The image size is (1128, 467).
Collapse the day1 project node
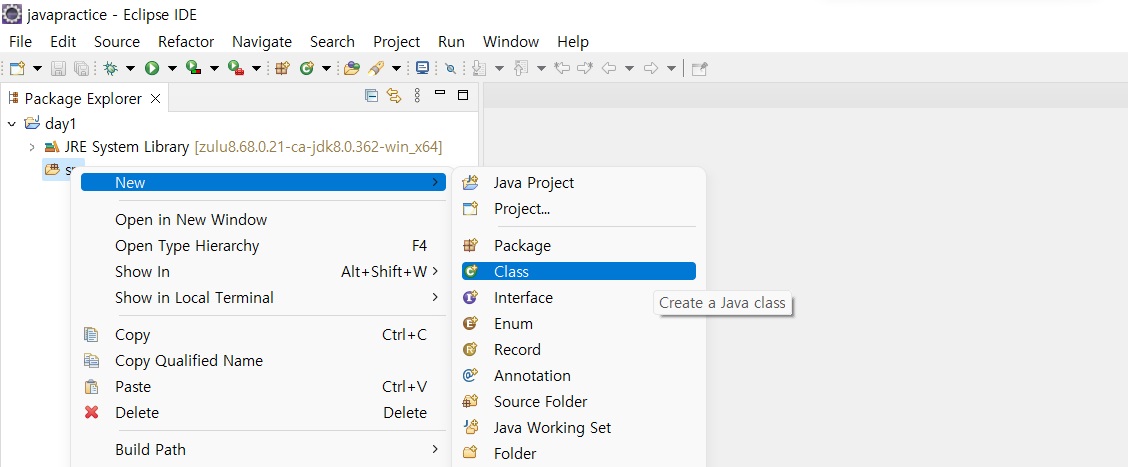12,124
